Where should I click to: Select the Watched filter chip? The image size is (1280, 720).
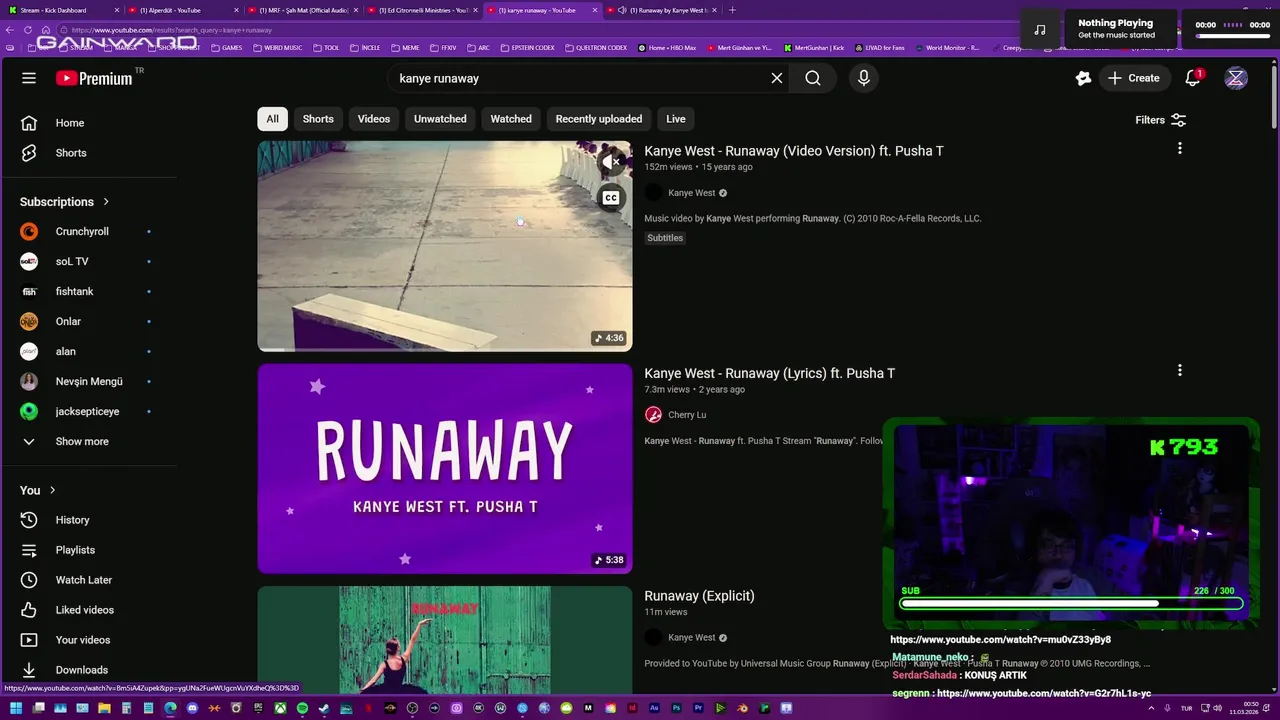click(511, 119)
